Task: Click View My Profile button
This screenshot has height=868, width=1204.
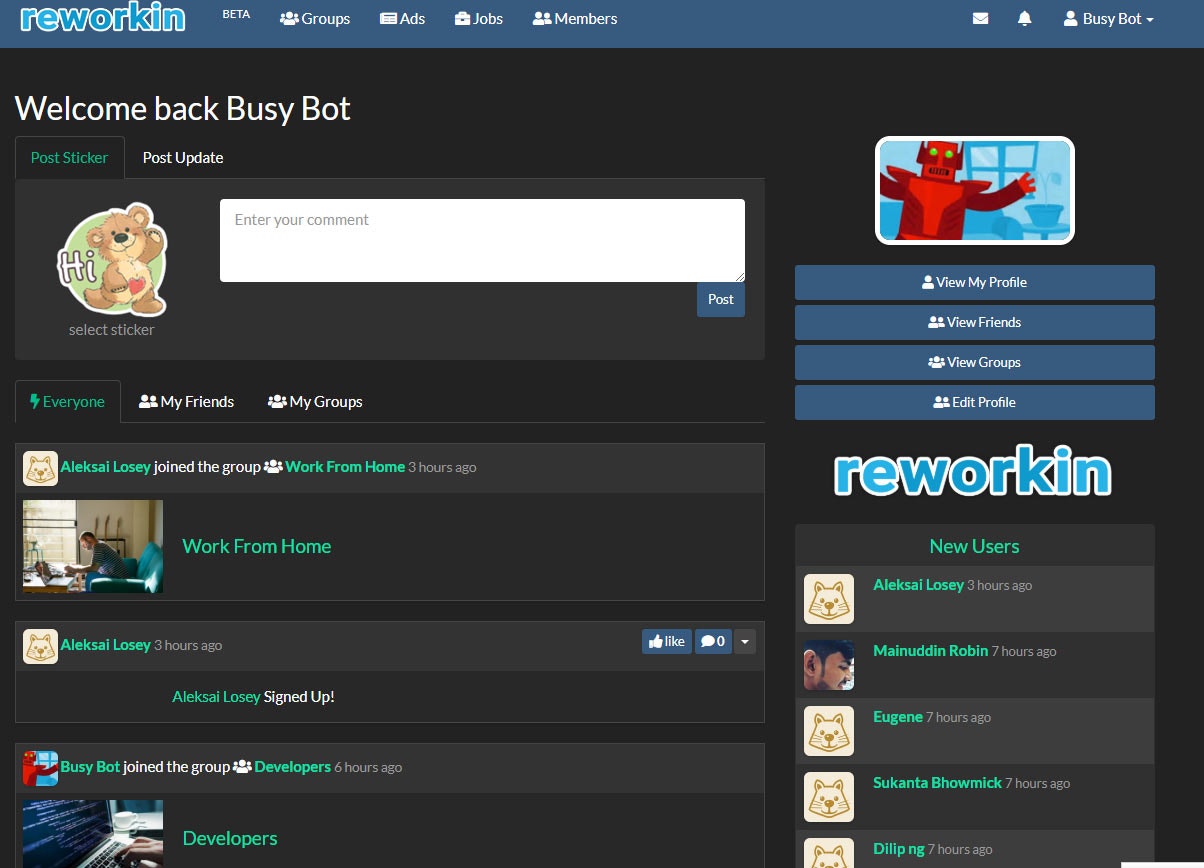Action: 975,283
